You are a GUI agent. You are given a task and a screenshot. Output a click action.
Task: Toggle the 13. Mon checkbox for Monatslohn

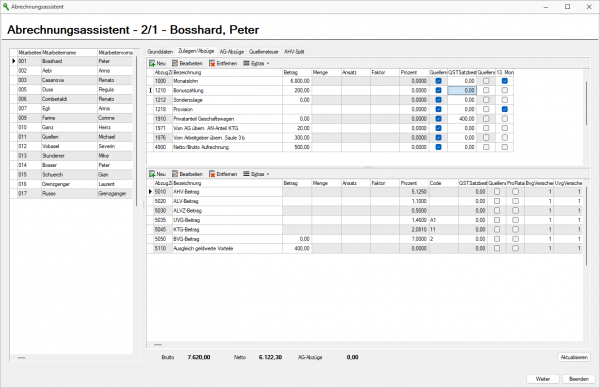[505, 81]
